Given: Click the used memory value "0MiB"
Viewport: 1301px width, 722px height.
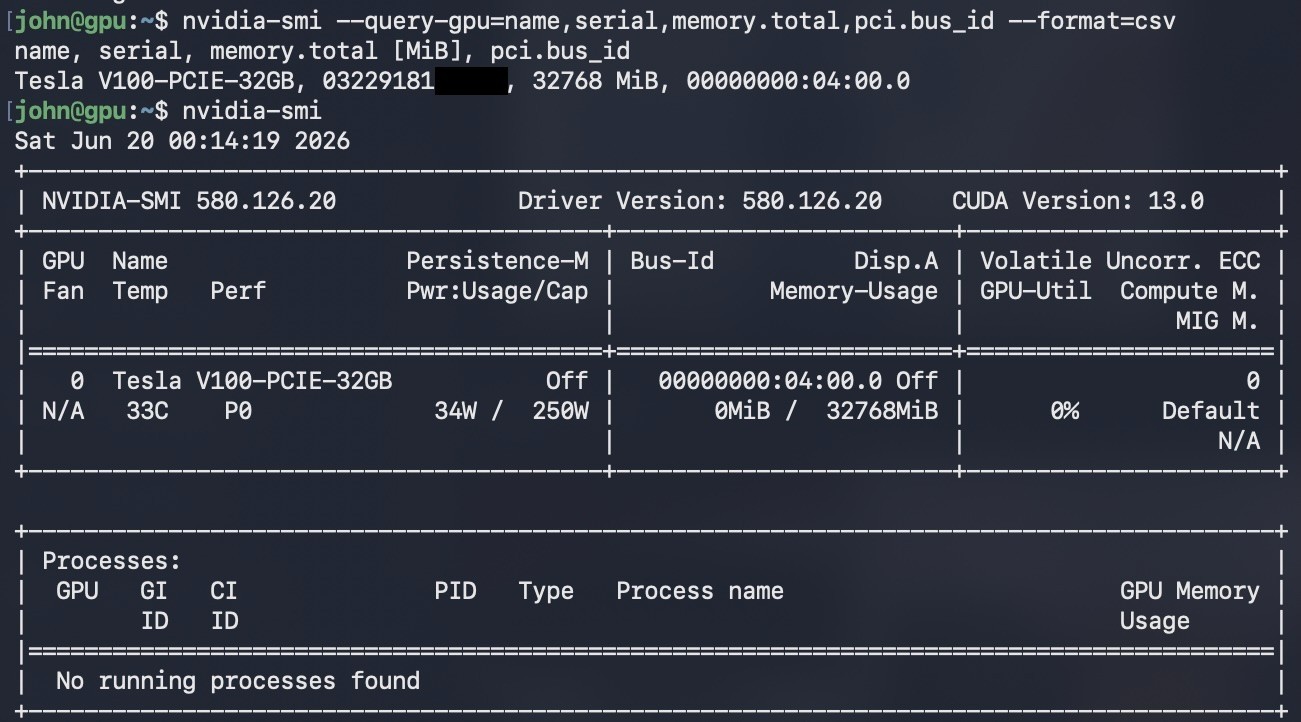Looking at the screenshot, I should pos(742,410).
